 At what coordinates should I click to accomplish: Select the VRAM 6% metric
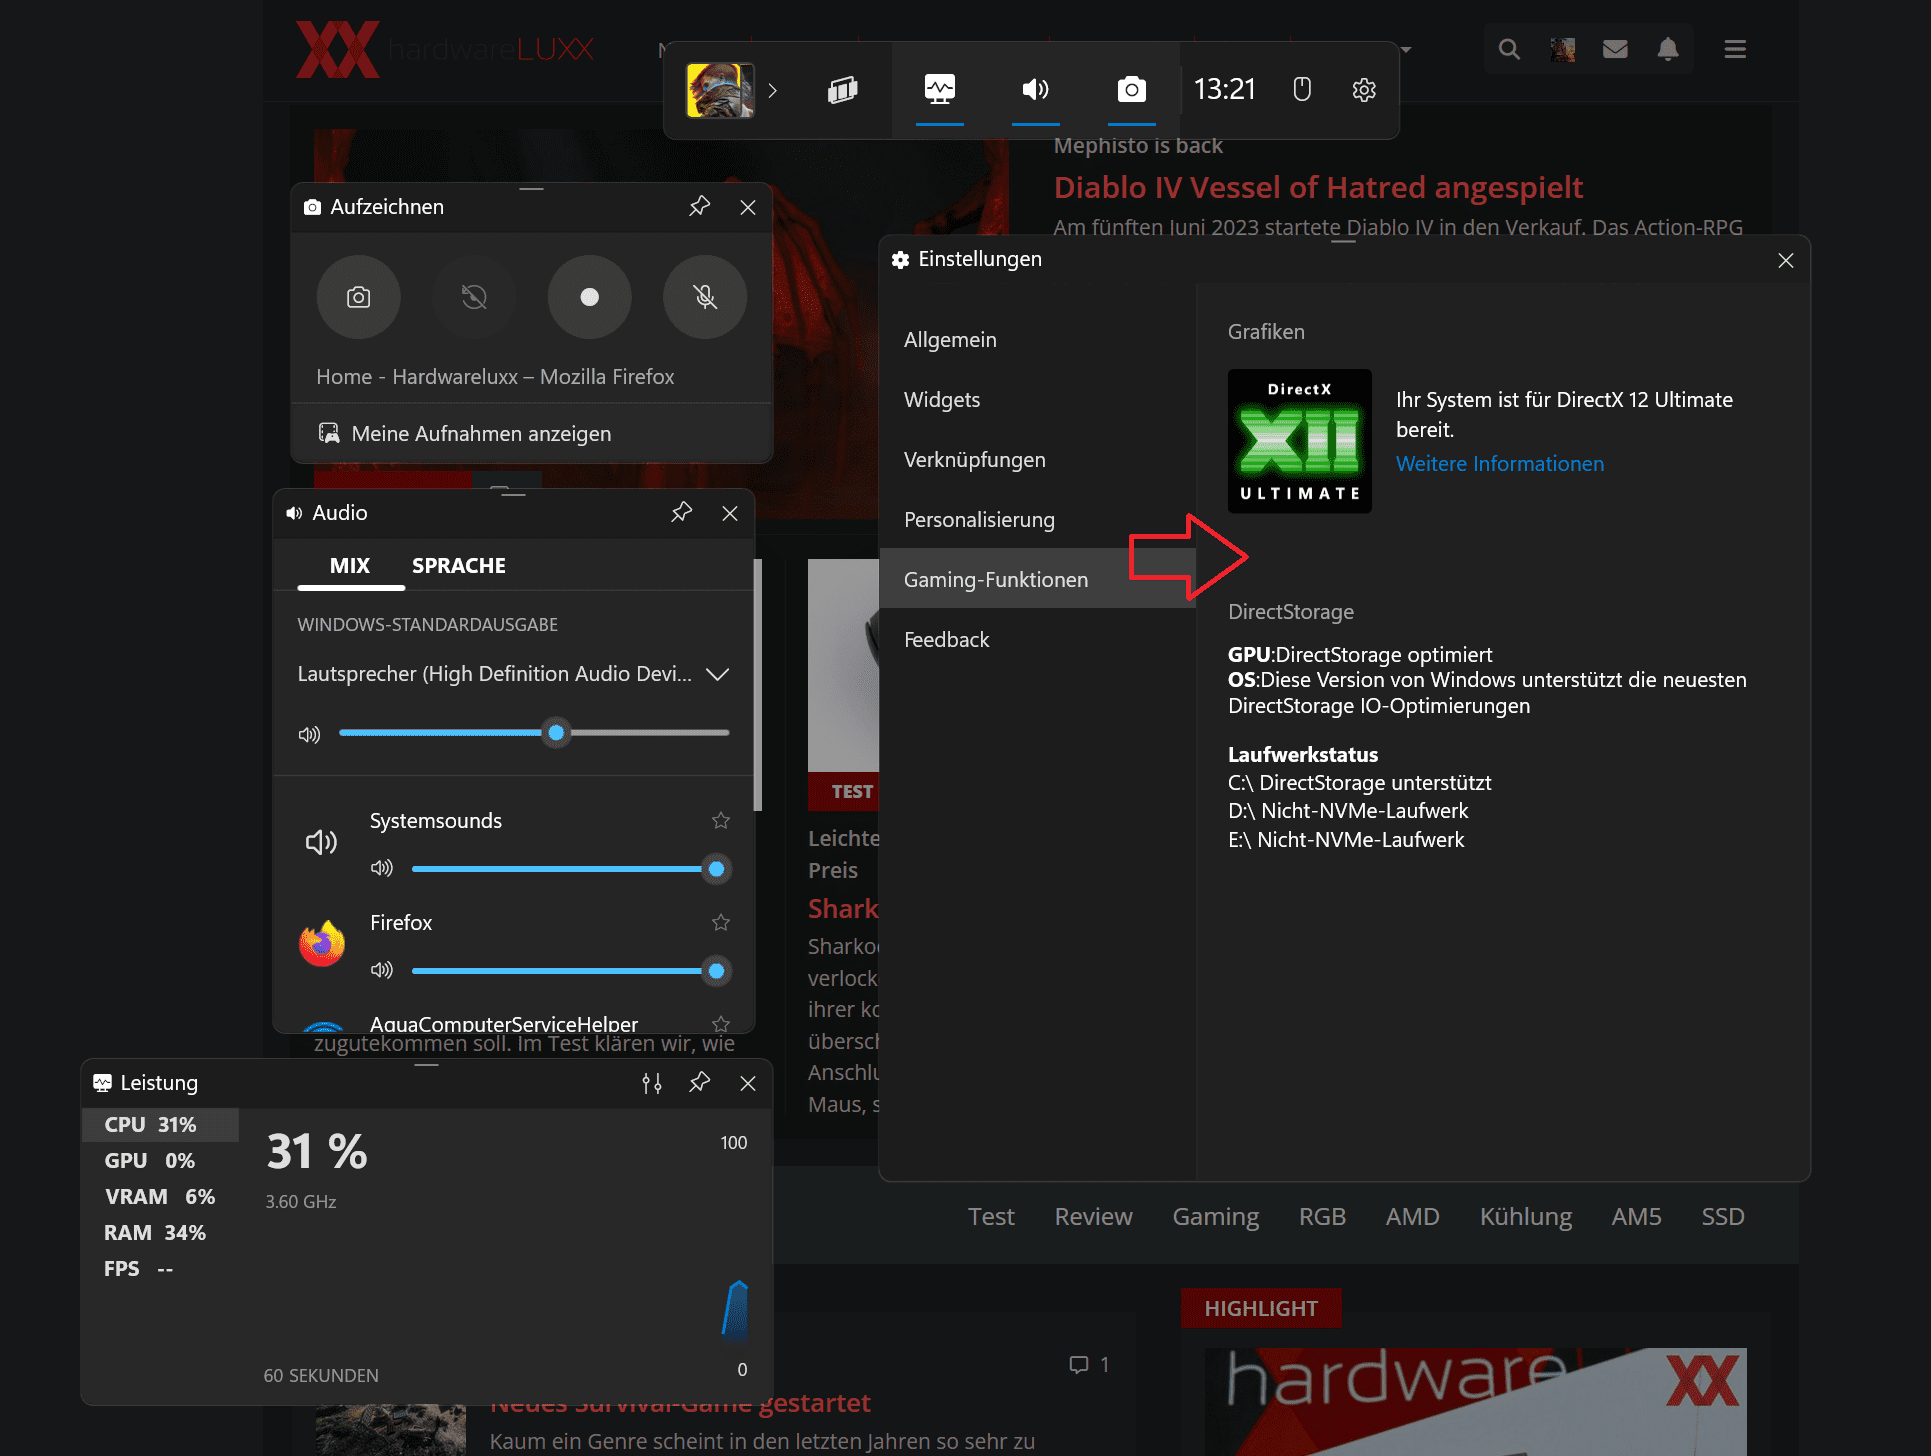tap(160, 1196)
